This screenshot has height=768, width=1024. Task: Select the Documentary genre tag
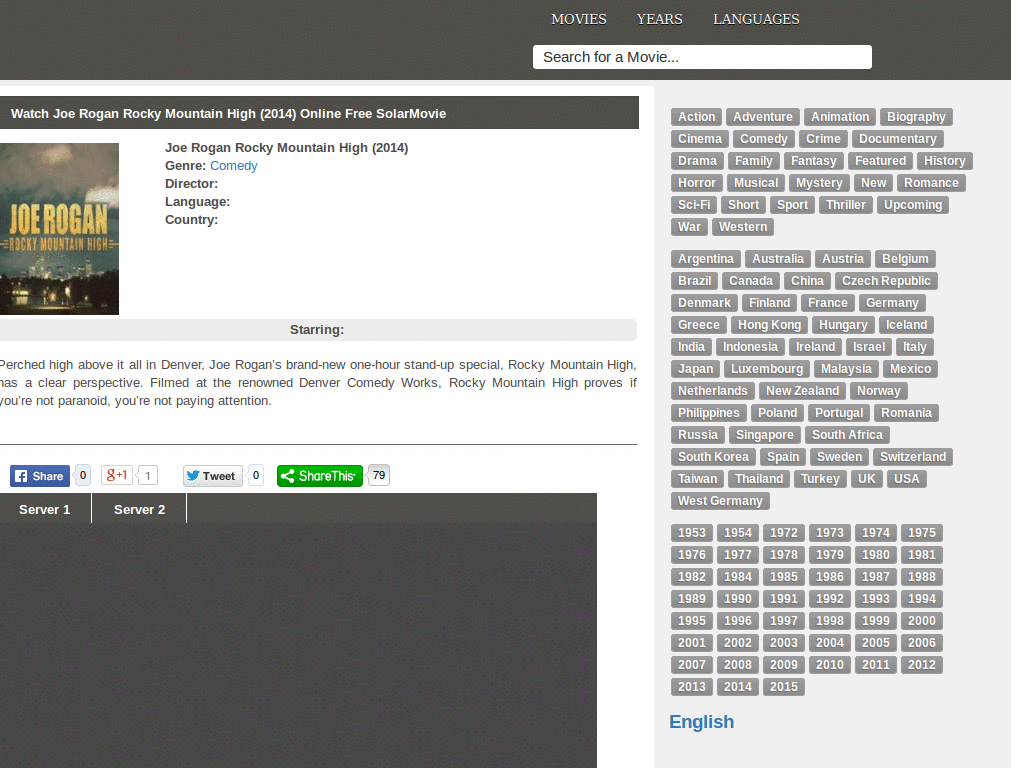(897, 139)
